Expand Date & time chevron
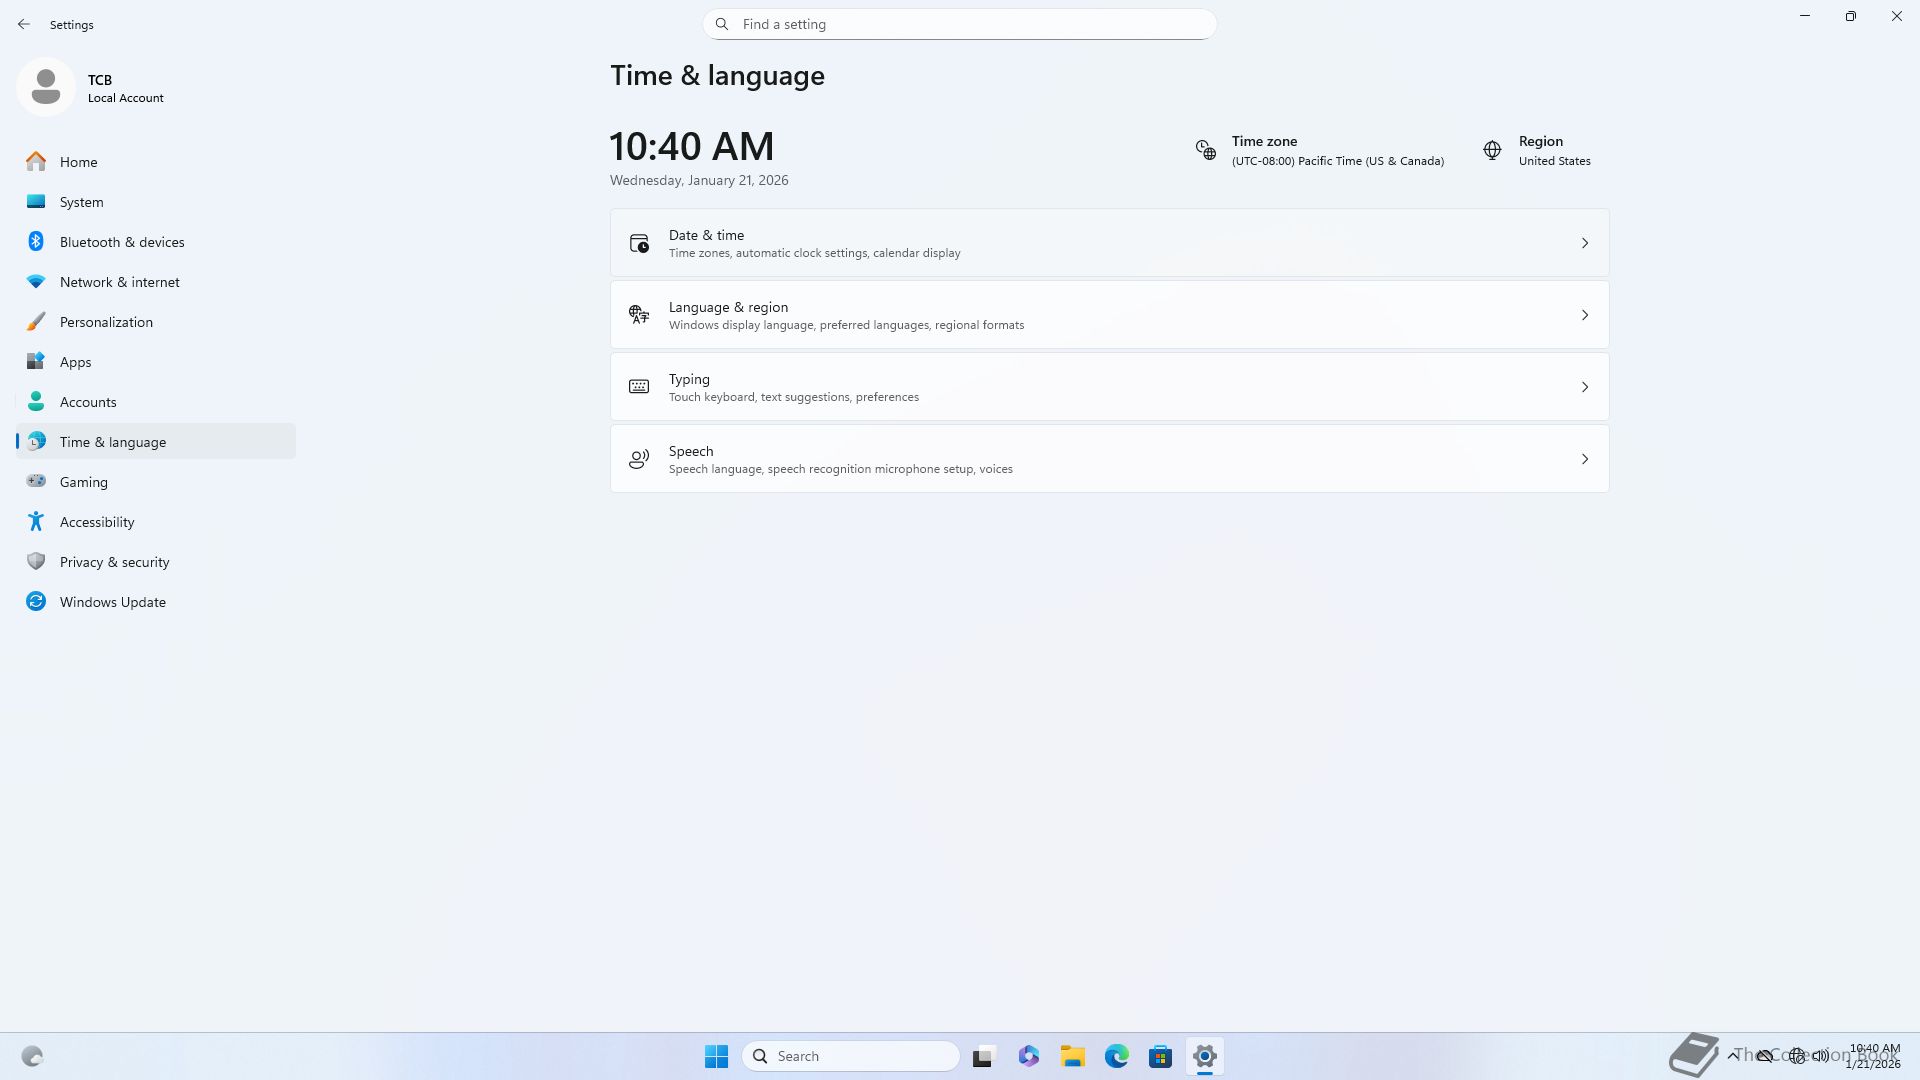Image resolution: width=1920 pixels, height=1080 pixels. click(x=1584, y=243)
